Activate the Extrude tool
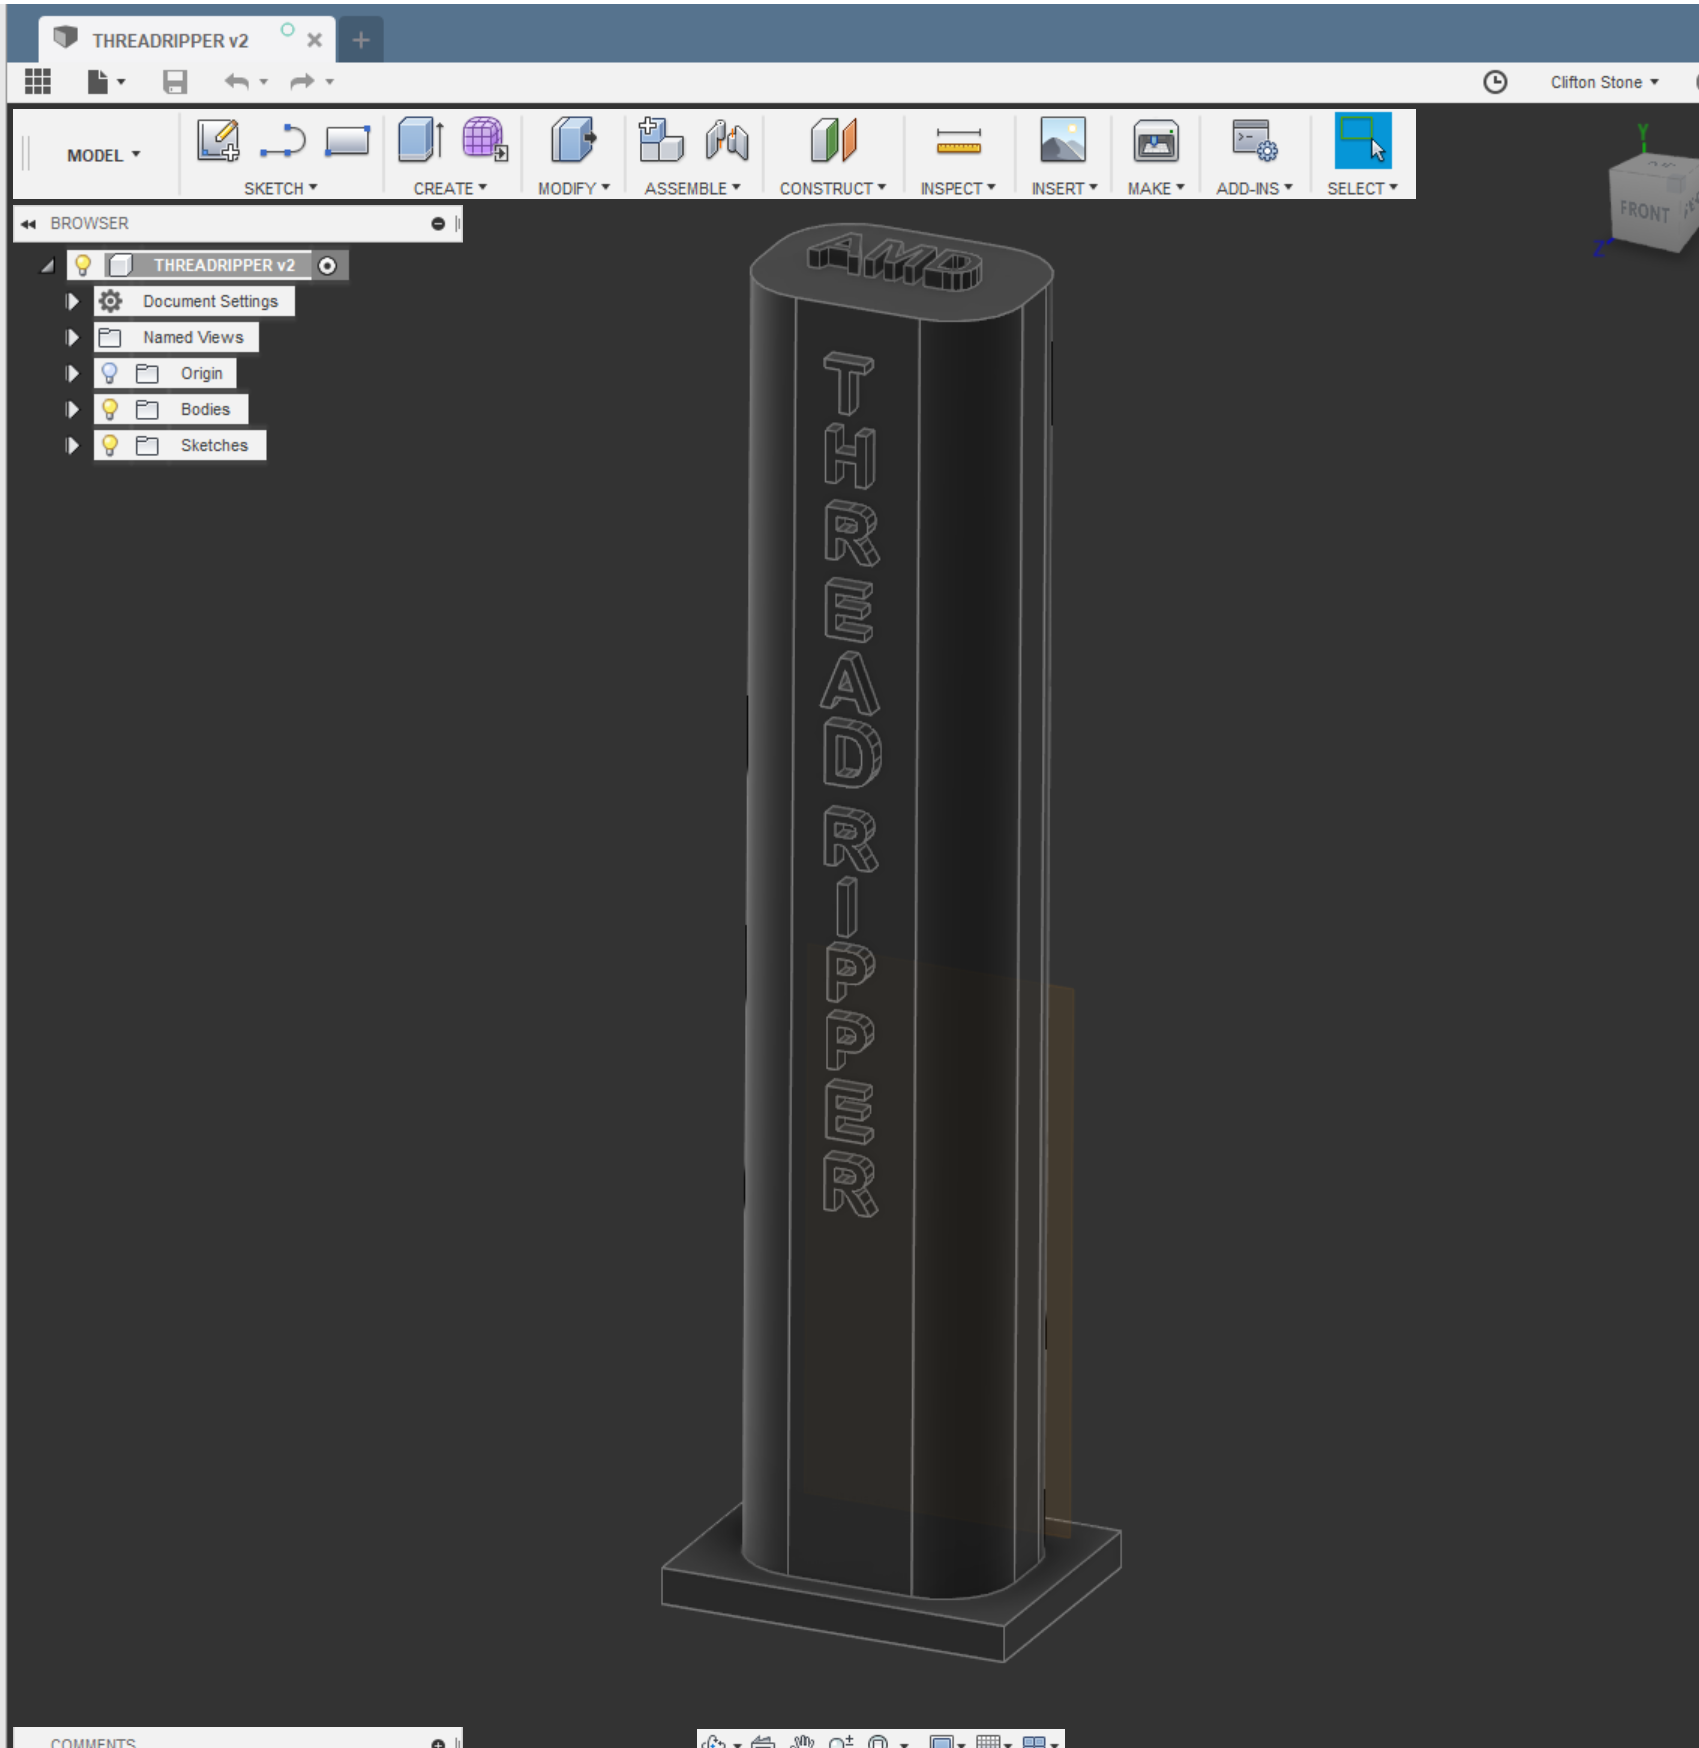1699x1748 pixels. [421, 140]
